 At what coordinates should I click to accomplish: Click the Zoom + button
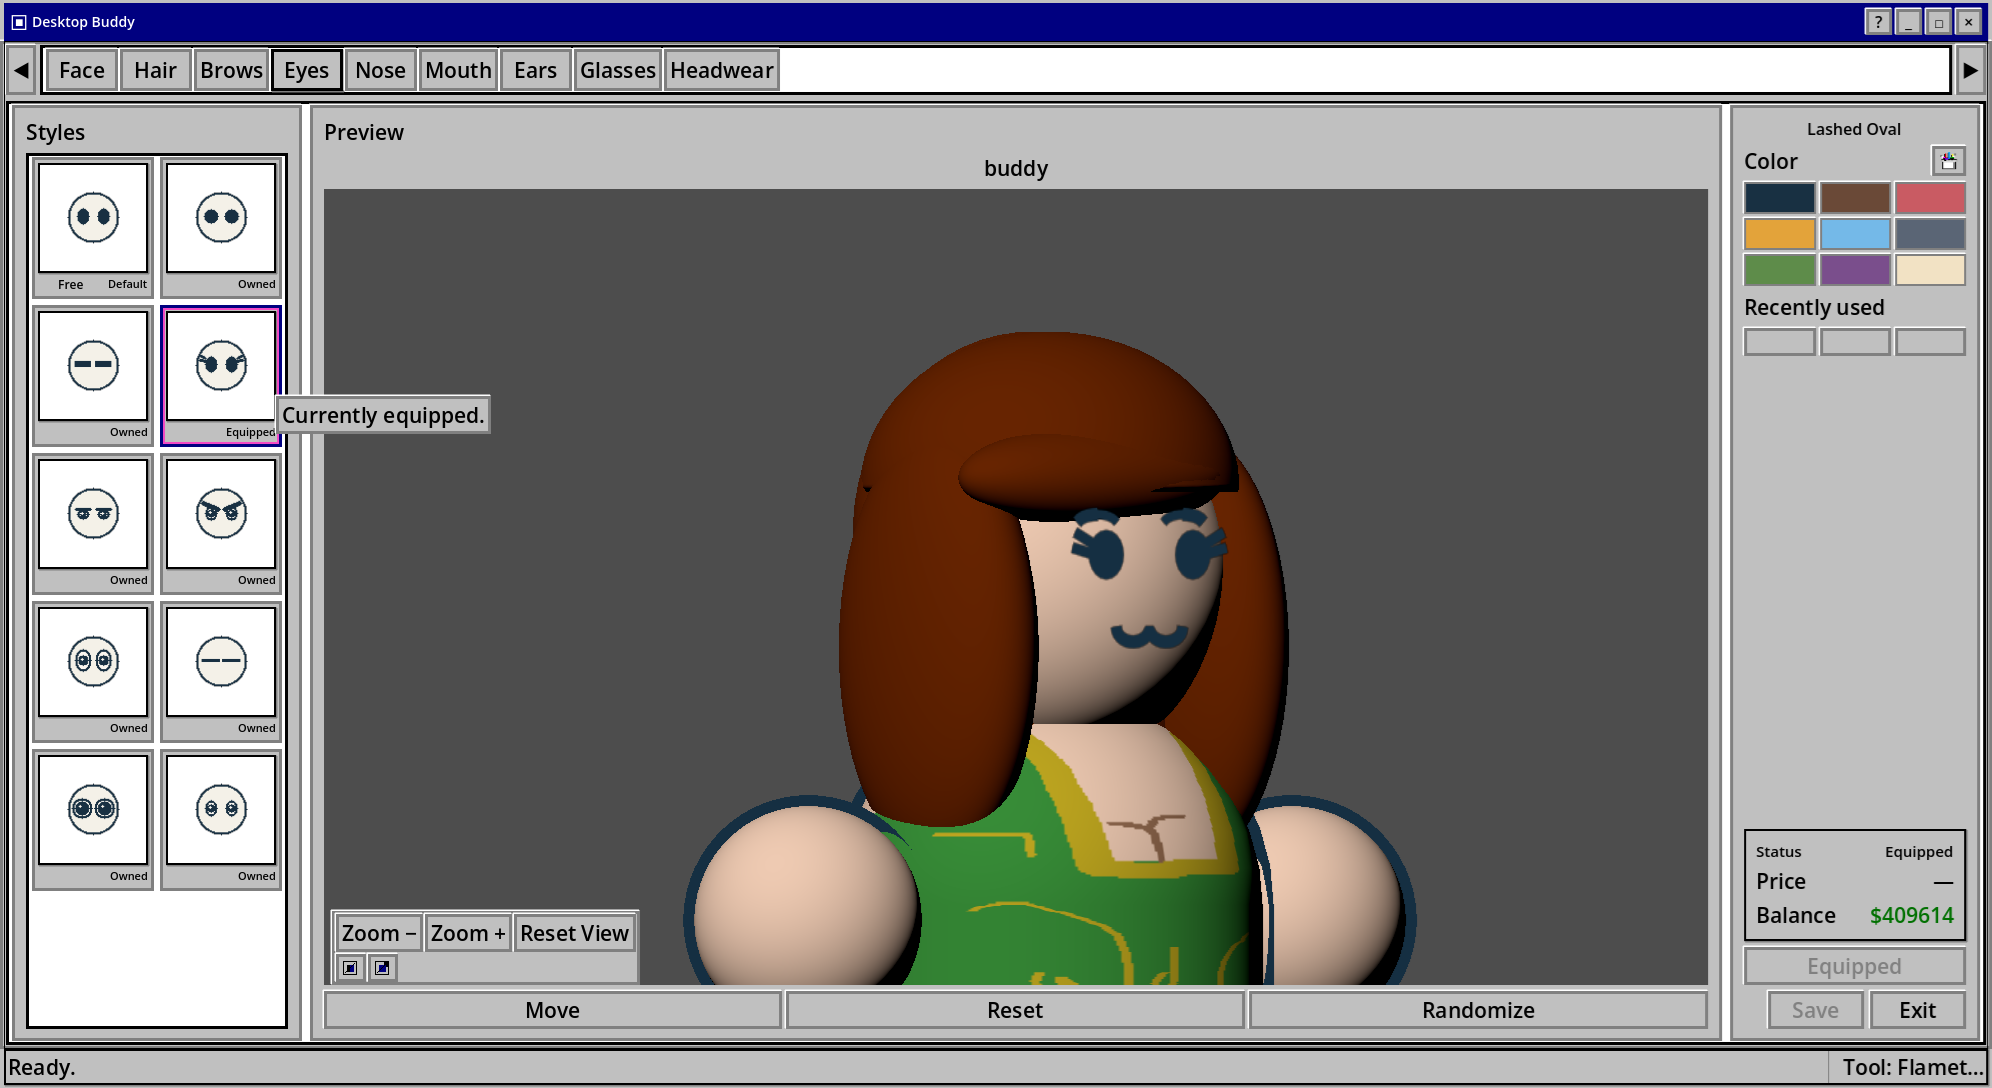pos(467,933)
